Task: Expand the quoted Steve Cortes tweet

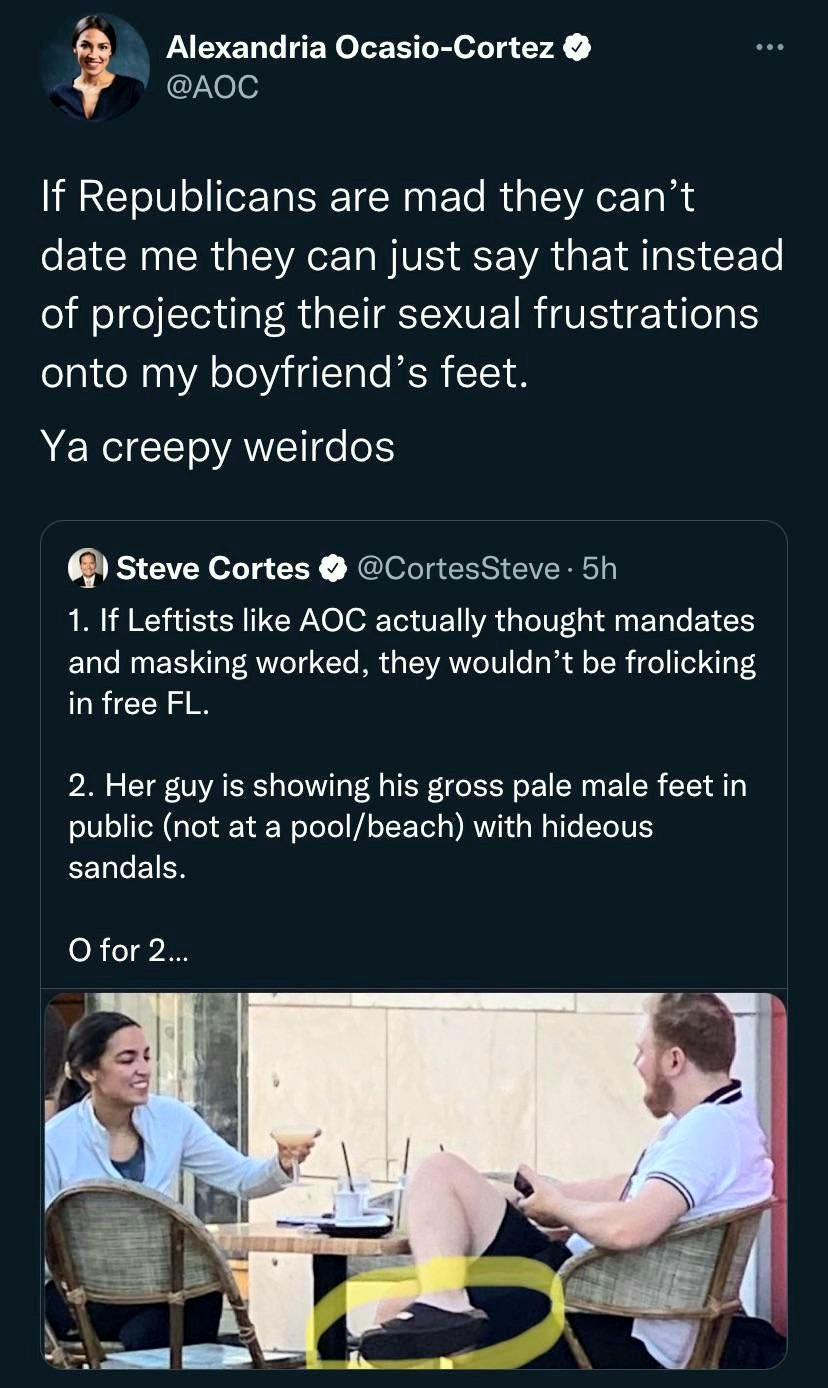Action: pyautogui.click(x=414, y=780)
